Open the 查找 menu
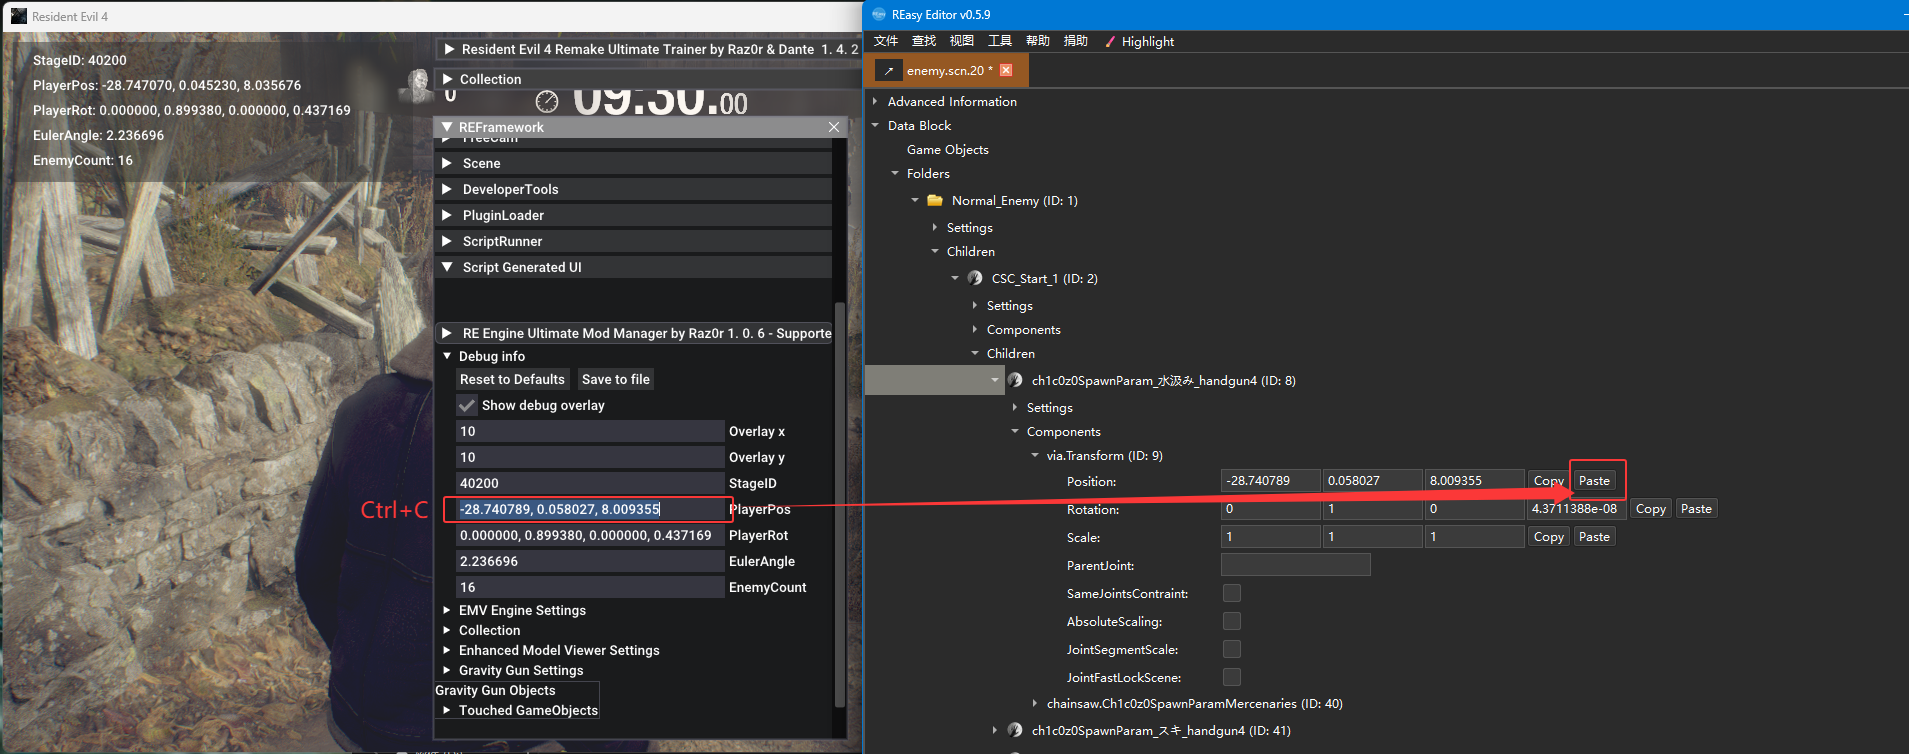Viewport: 1909px width, 754px height. 924,41
